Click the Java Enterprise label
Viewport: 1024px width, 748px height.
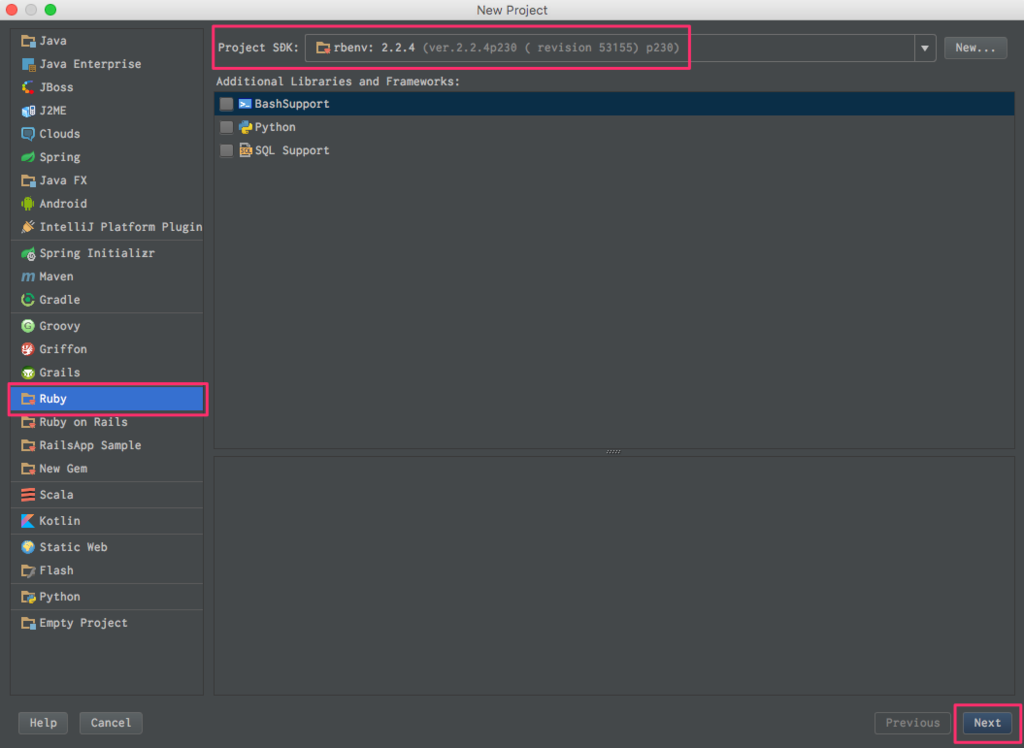pos(90,65)
